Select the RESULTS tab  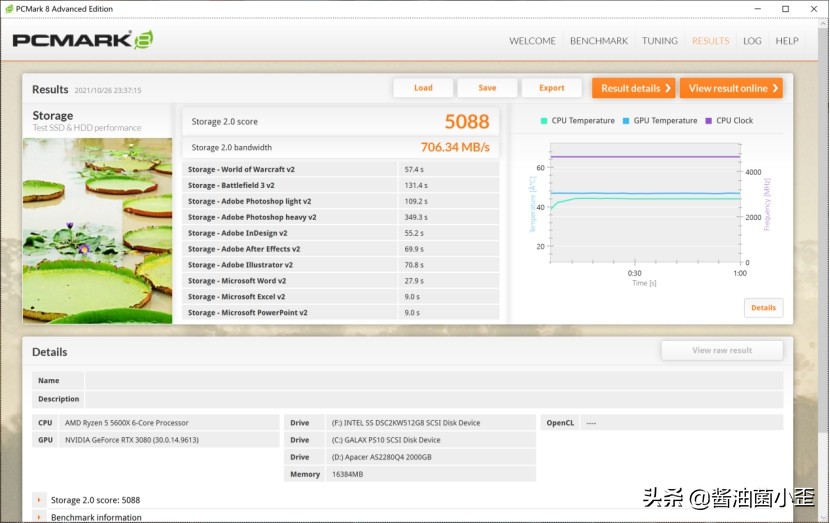(x=710, y=41)
